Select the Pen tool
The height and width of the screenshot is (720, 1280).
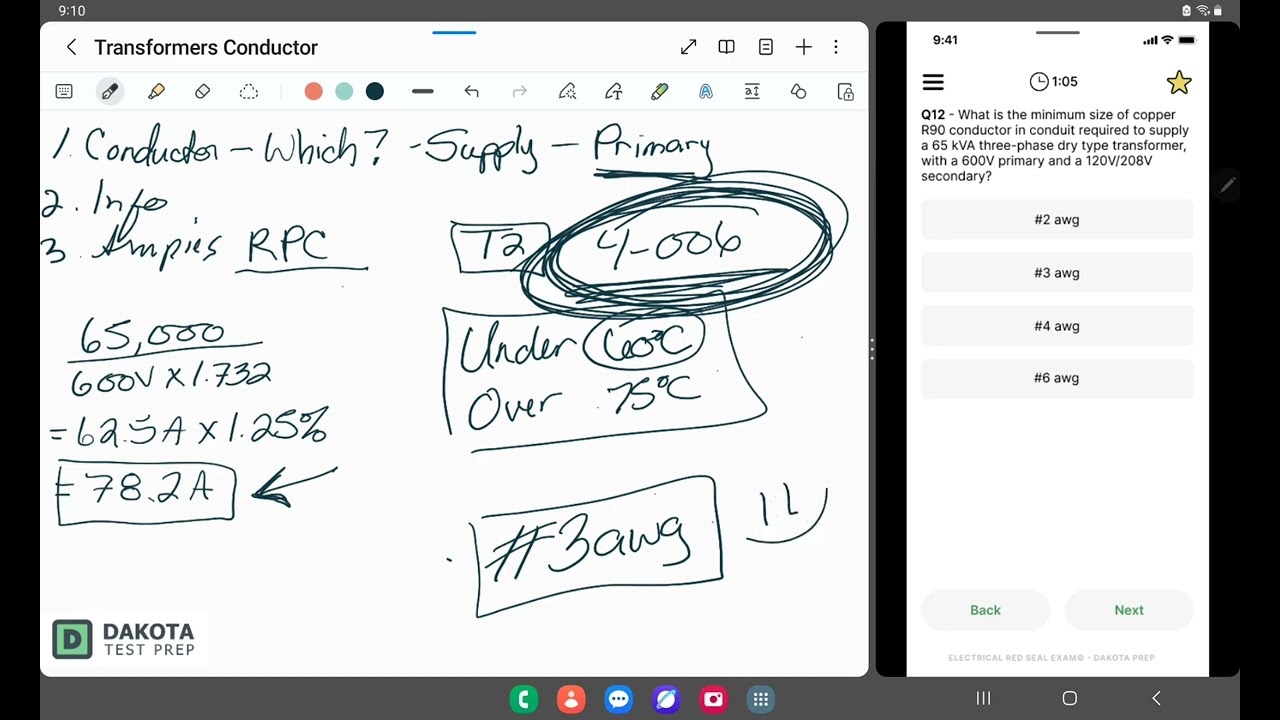[110, 91]
